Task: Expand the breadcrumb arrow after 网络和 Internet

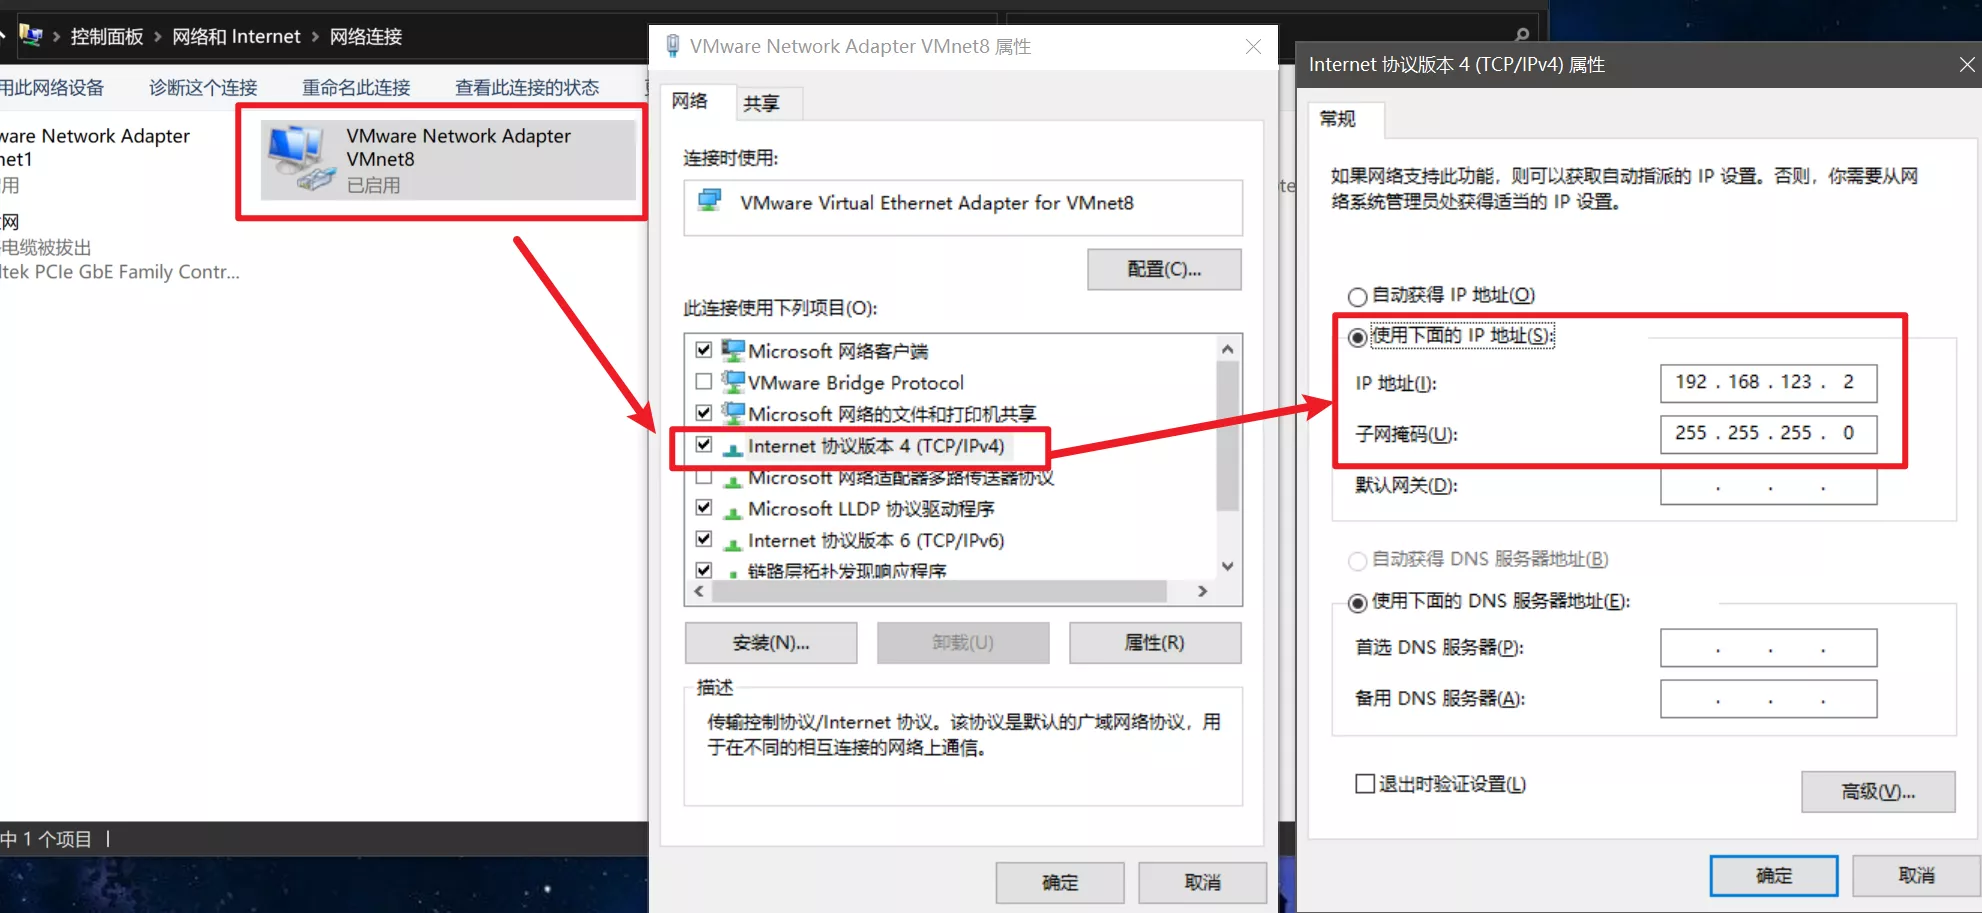Action: point(315,37)
